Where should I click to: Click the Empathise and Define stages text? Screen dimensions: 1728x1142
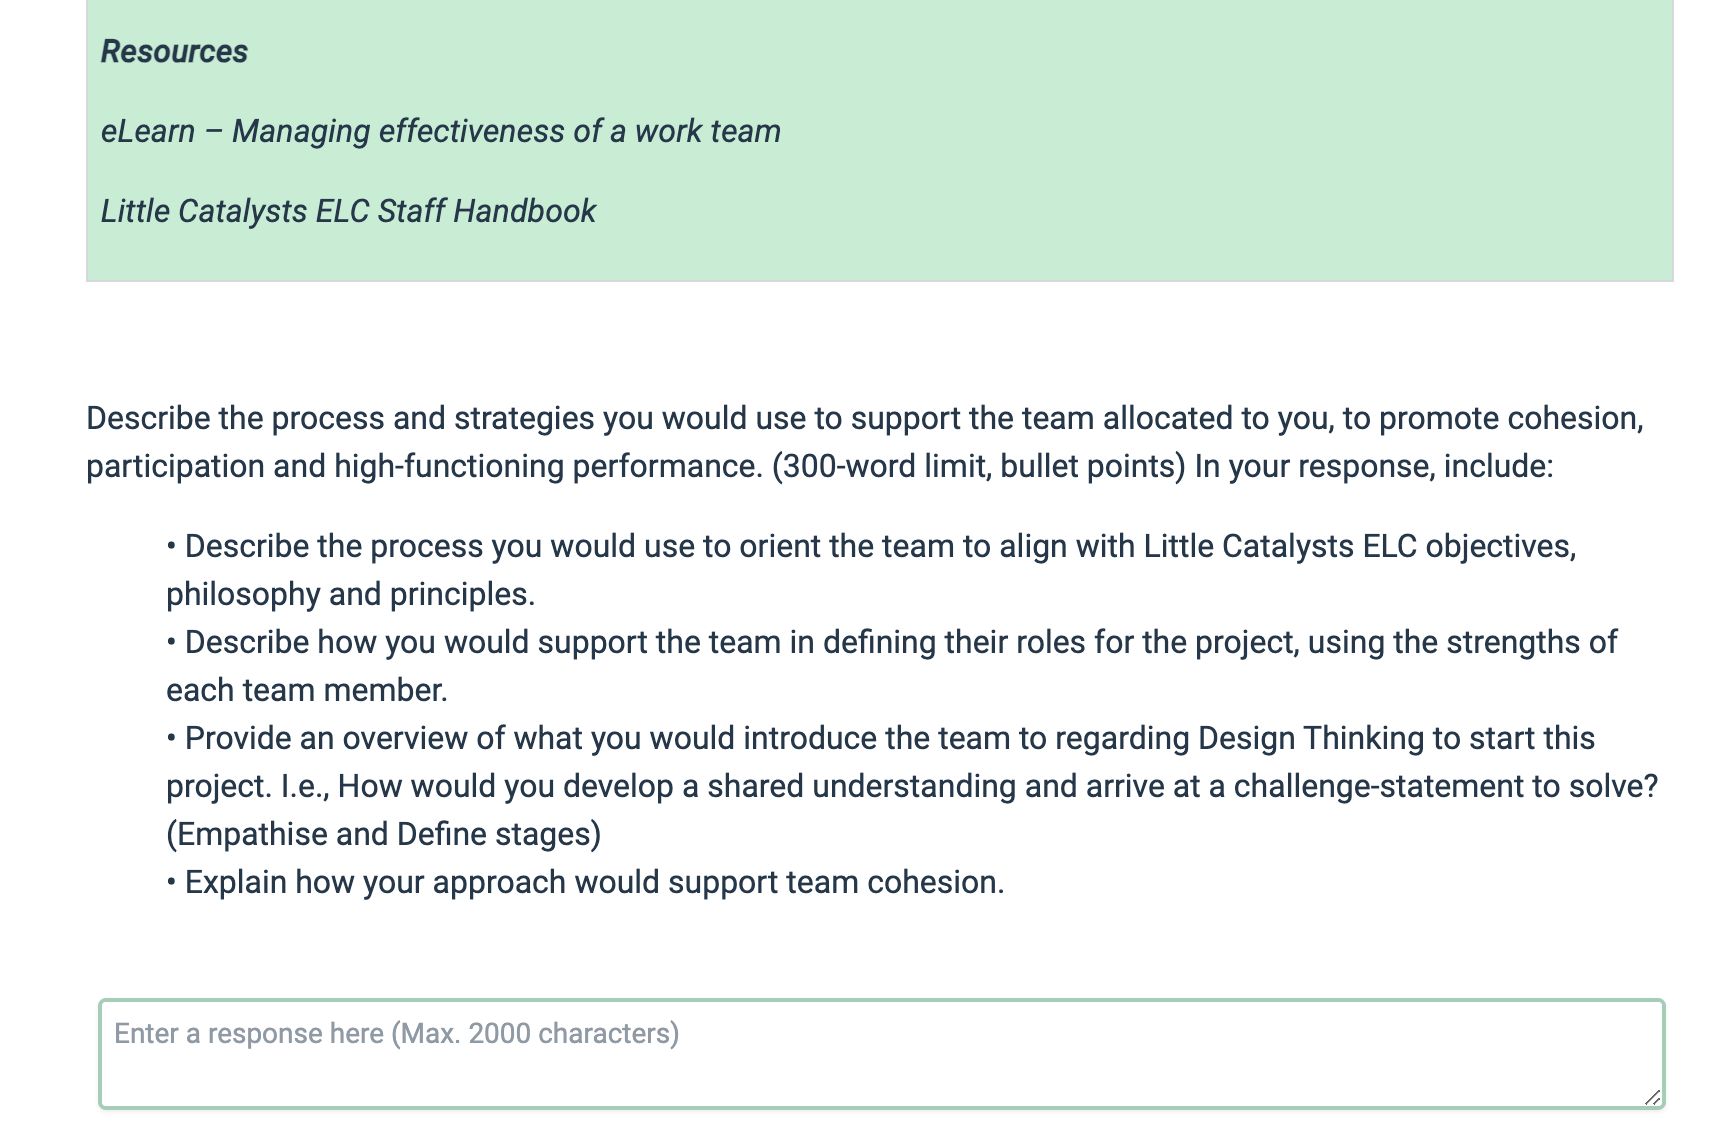383,833
